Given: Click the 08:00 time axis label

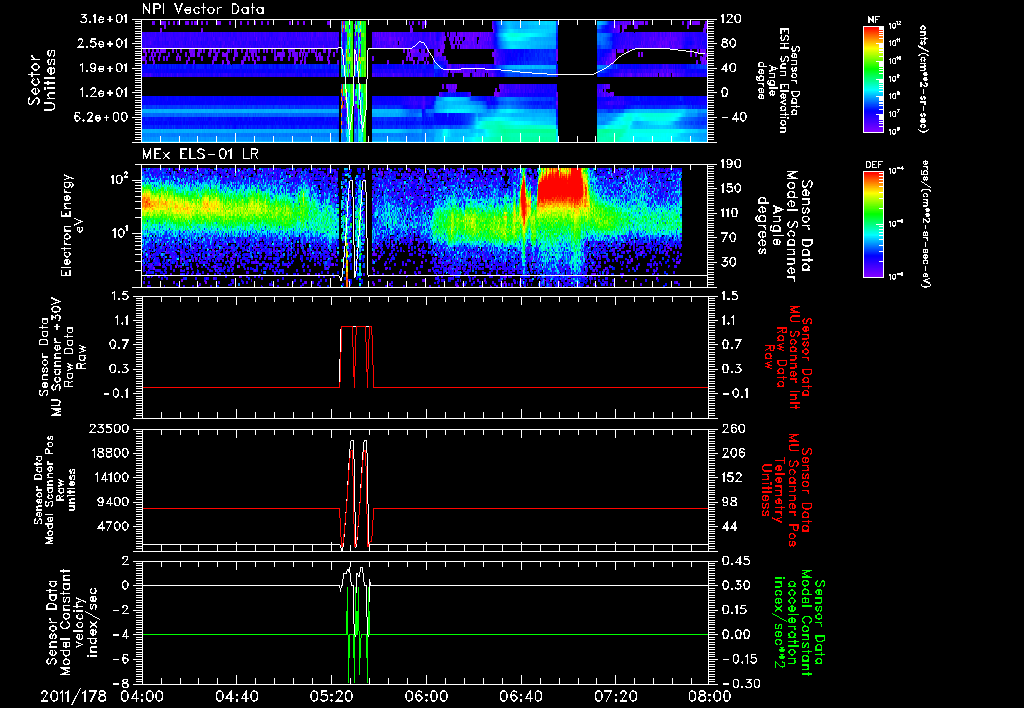Looking at the screenshot, I should point(710,696).
